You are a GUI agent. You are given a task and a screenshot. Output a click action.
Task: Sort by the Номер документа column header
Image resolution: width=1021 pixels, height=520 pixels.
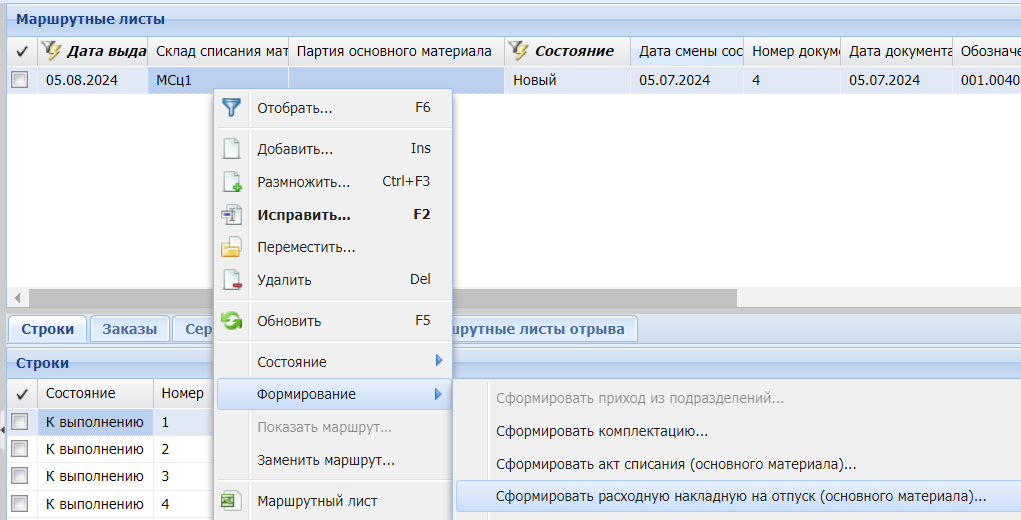click(x=792, y=51)
